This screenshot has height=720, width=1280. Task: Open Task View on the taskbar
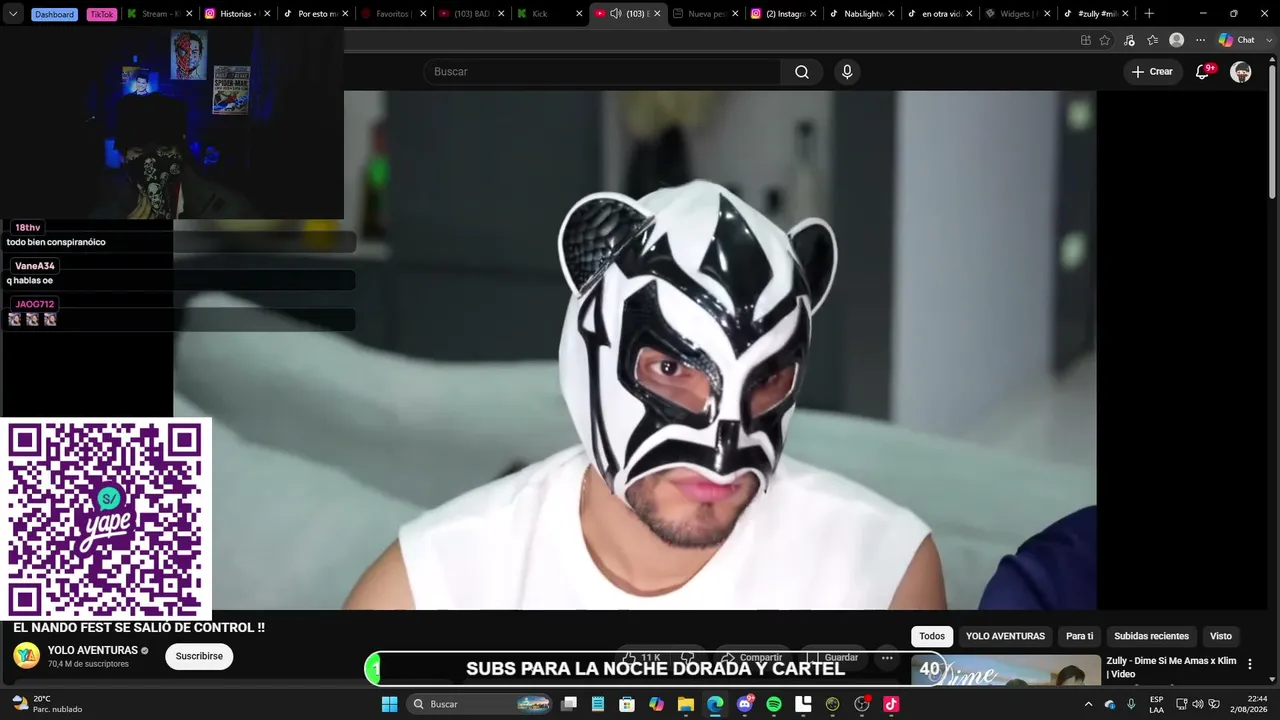tap(569, 704)
